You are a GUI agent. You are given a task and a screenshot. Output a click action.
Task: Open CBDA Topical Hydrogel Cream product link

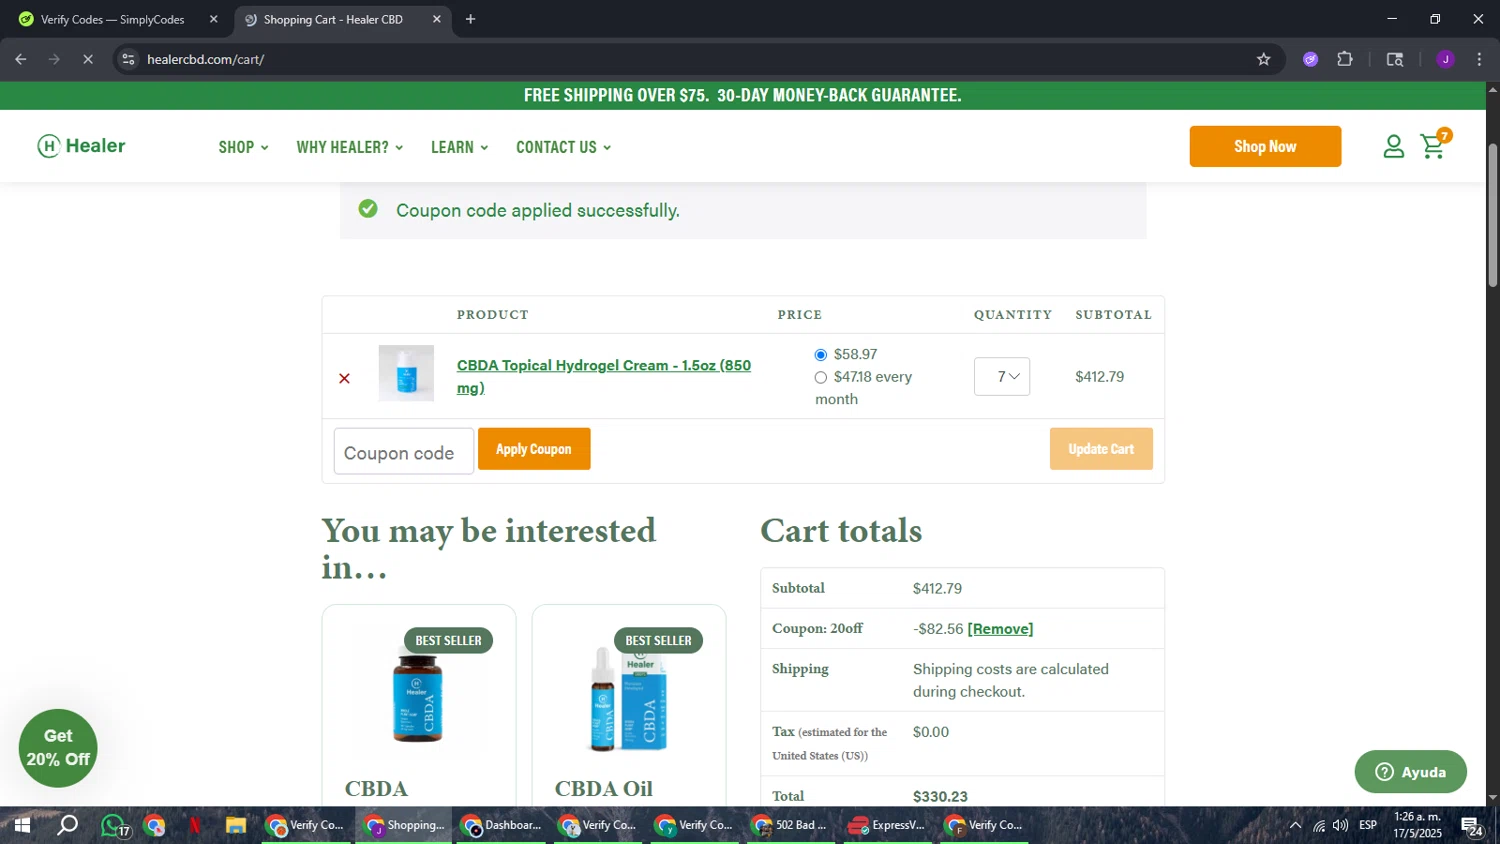tap(604, 376)
